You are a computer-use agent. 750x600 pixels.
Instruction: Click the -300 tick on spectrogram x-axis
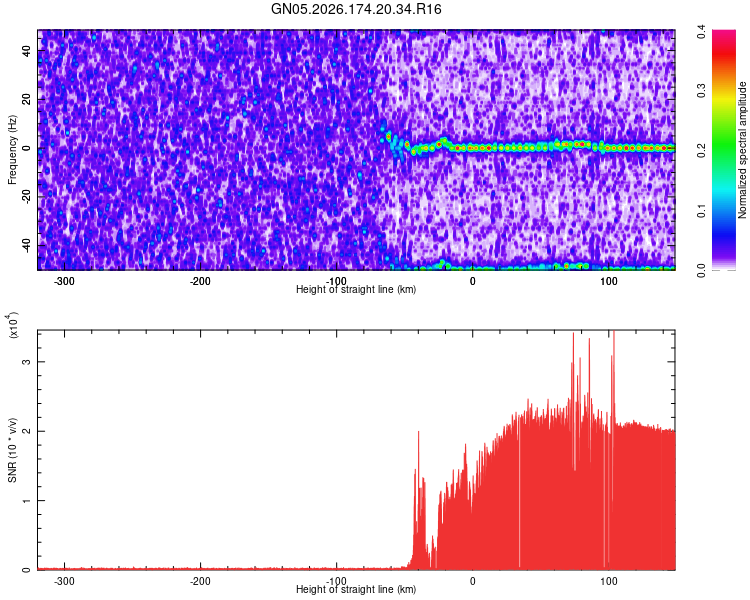click(x=64, y=281)
